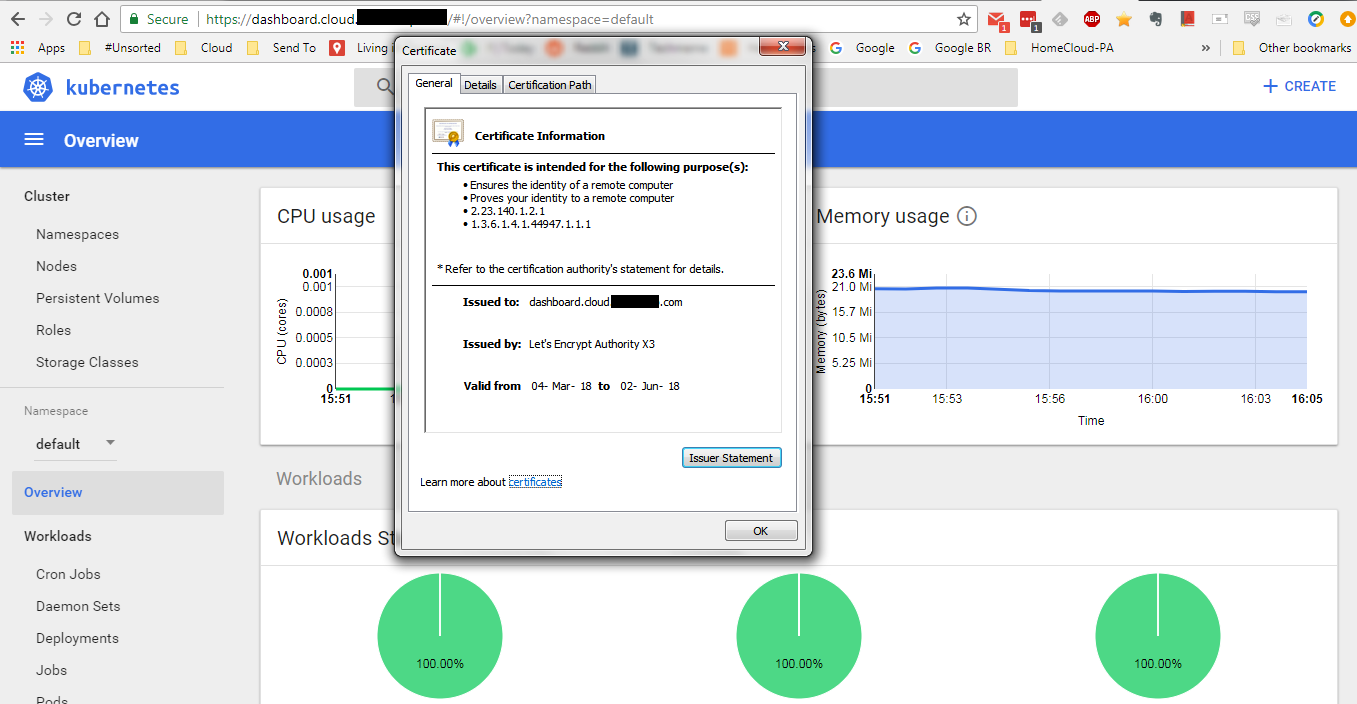Switch to the Details tab
1357x704 pixels.
[x=480, y=84]
